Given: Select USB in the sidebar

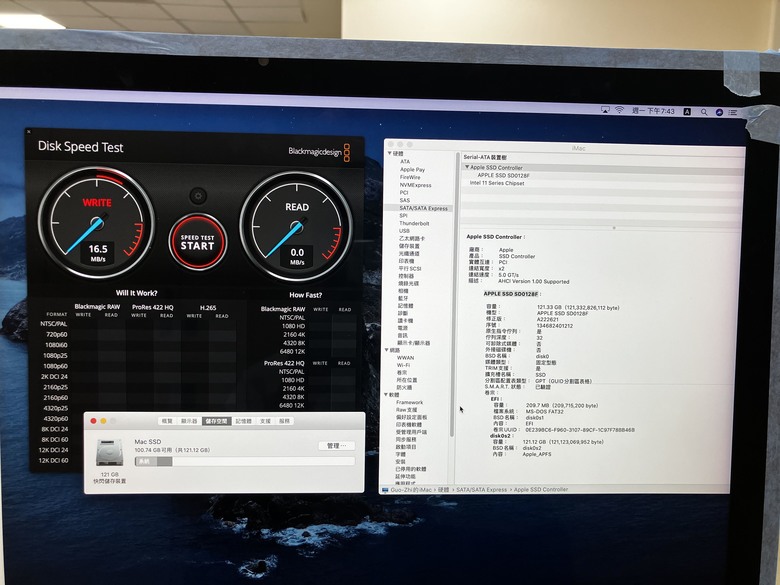Looking at the screenshot, I should click(404, 231).
